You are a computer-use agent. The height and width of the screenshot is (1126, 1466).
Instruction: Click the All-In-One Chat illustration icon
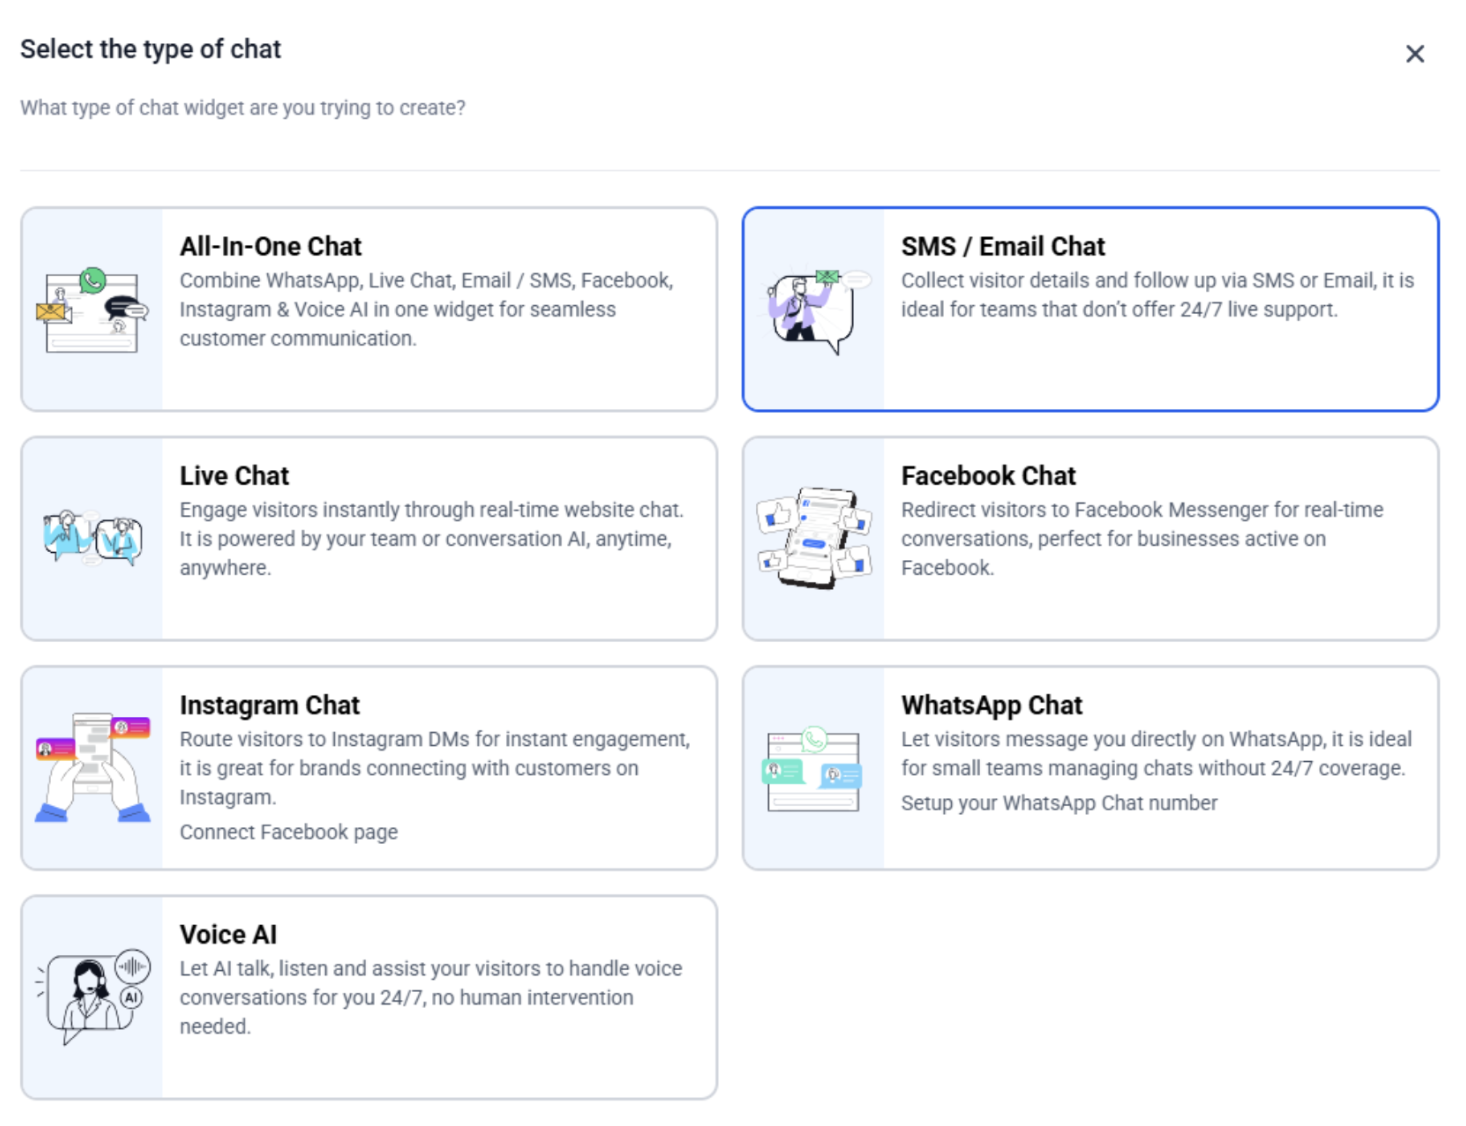pos(92,310)
